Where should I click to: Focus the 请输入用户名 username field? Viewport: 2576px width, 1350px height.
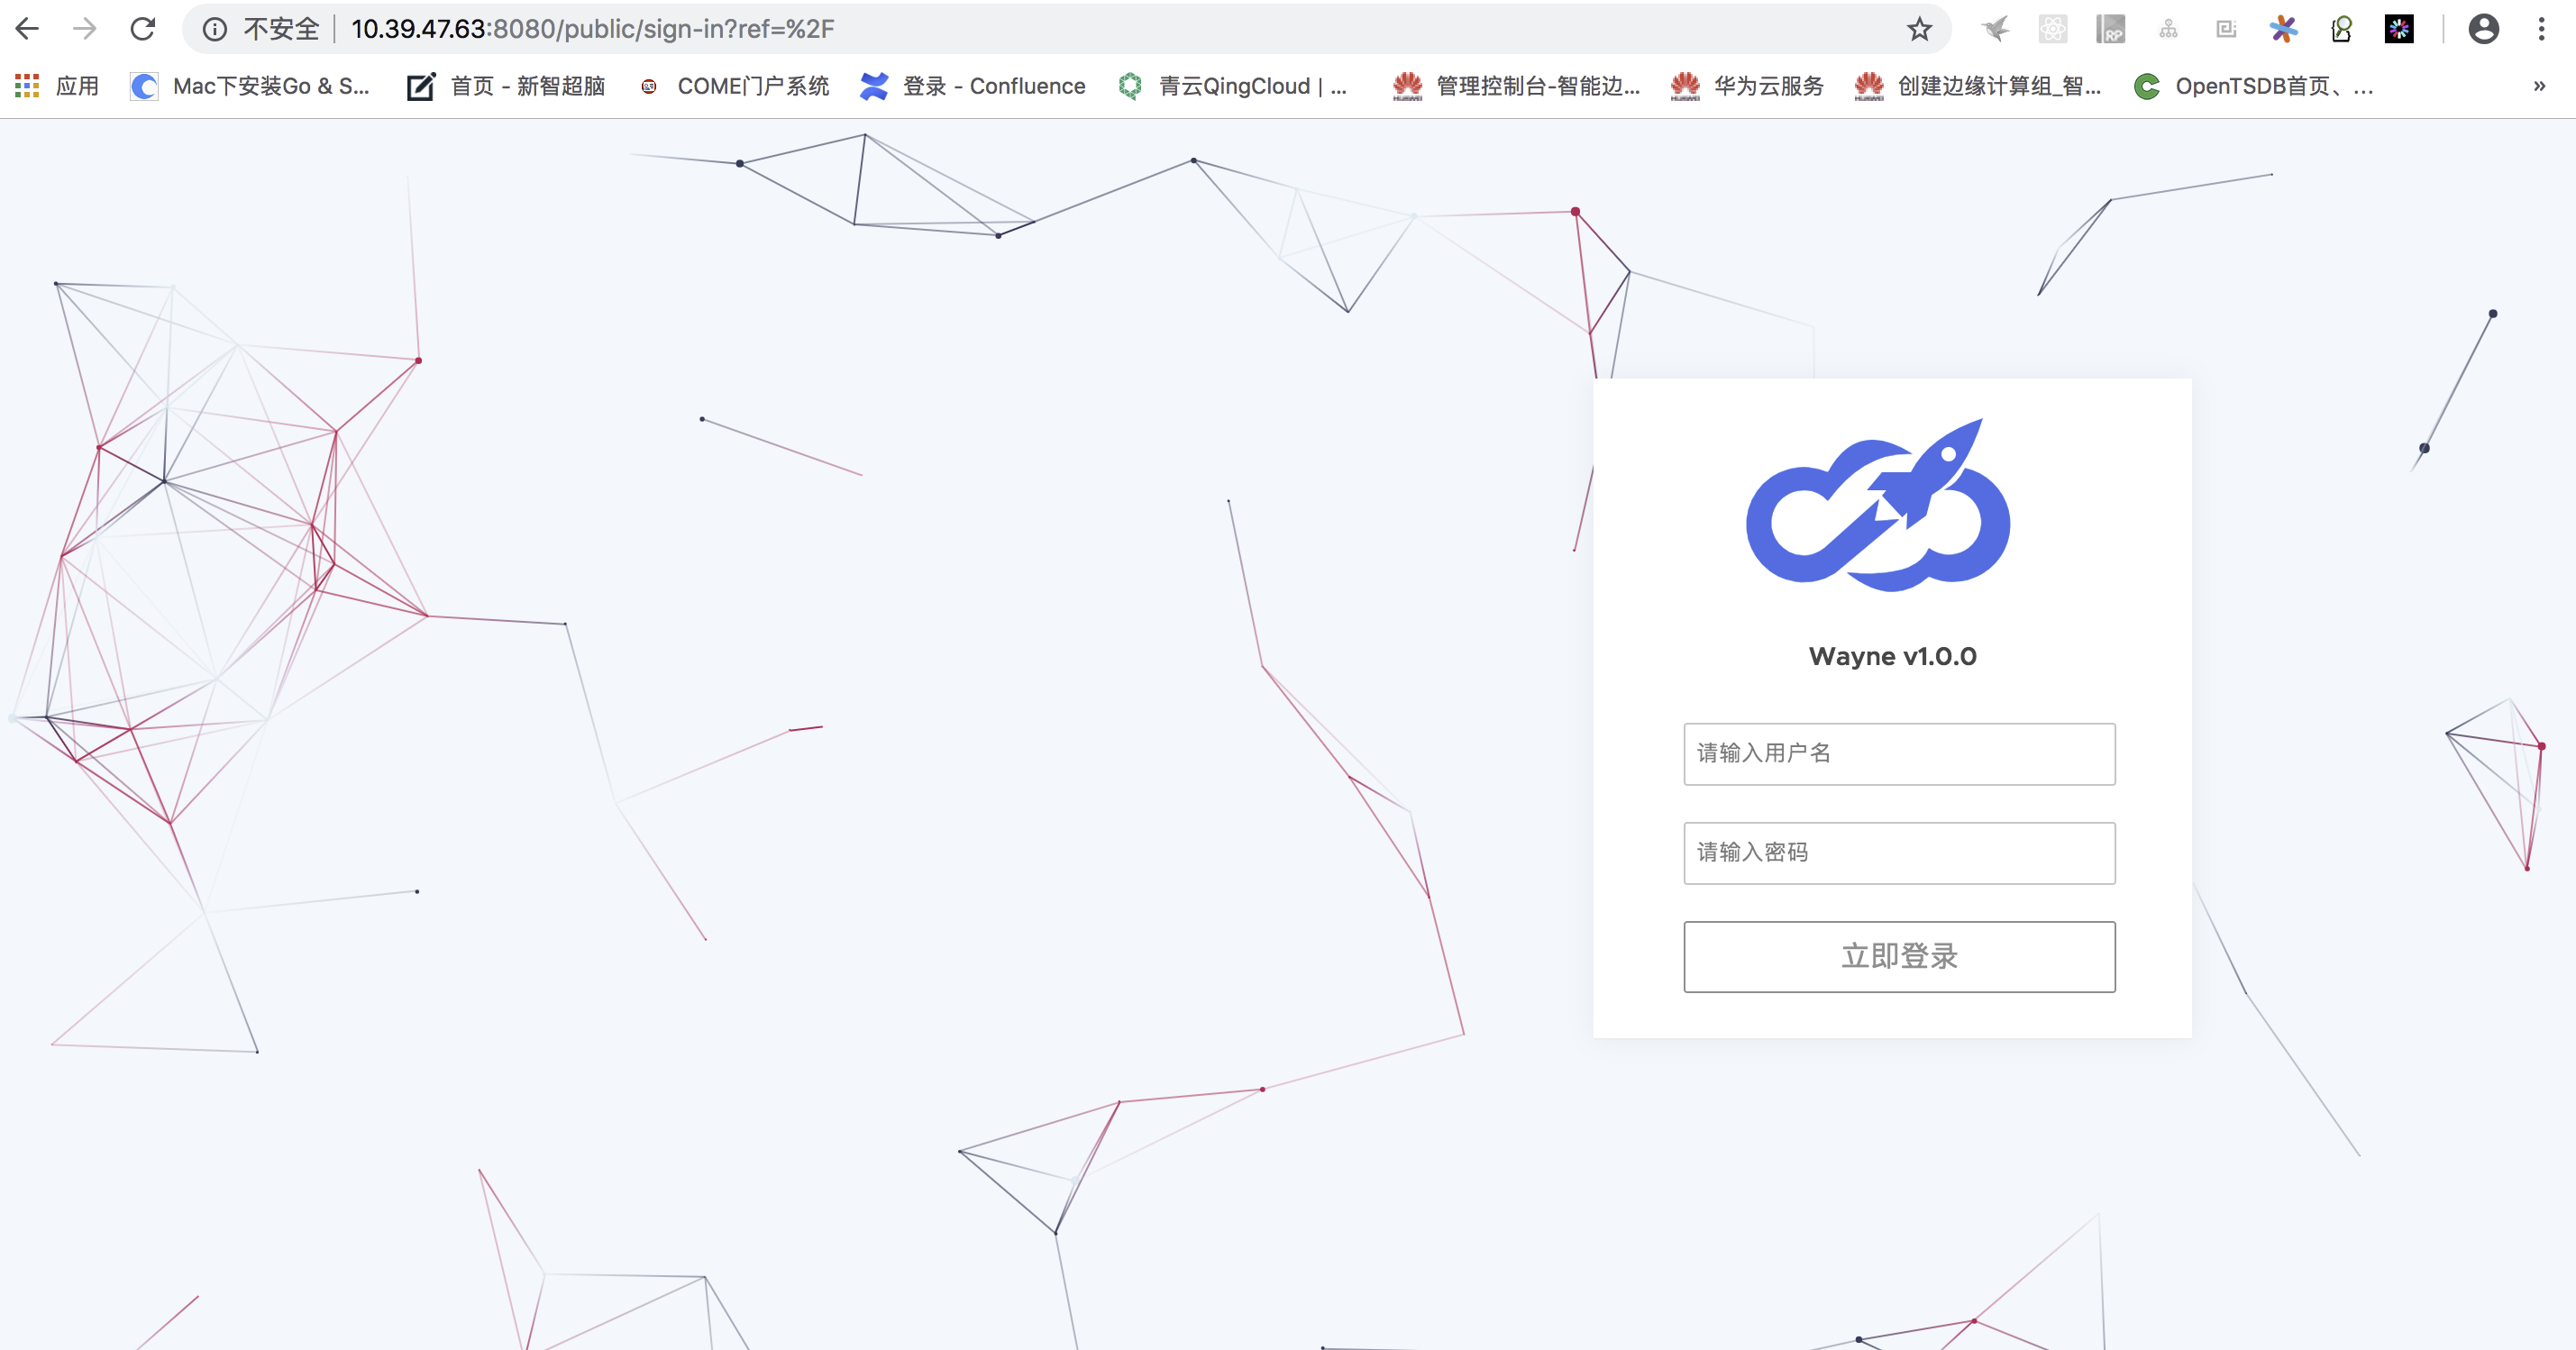(x=1899, y=754)
